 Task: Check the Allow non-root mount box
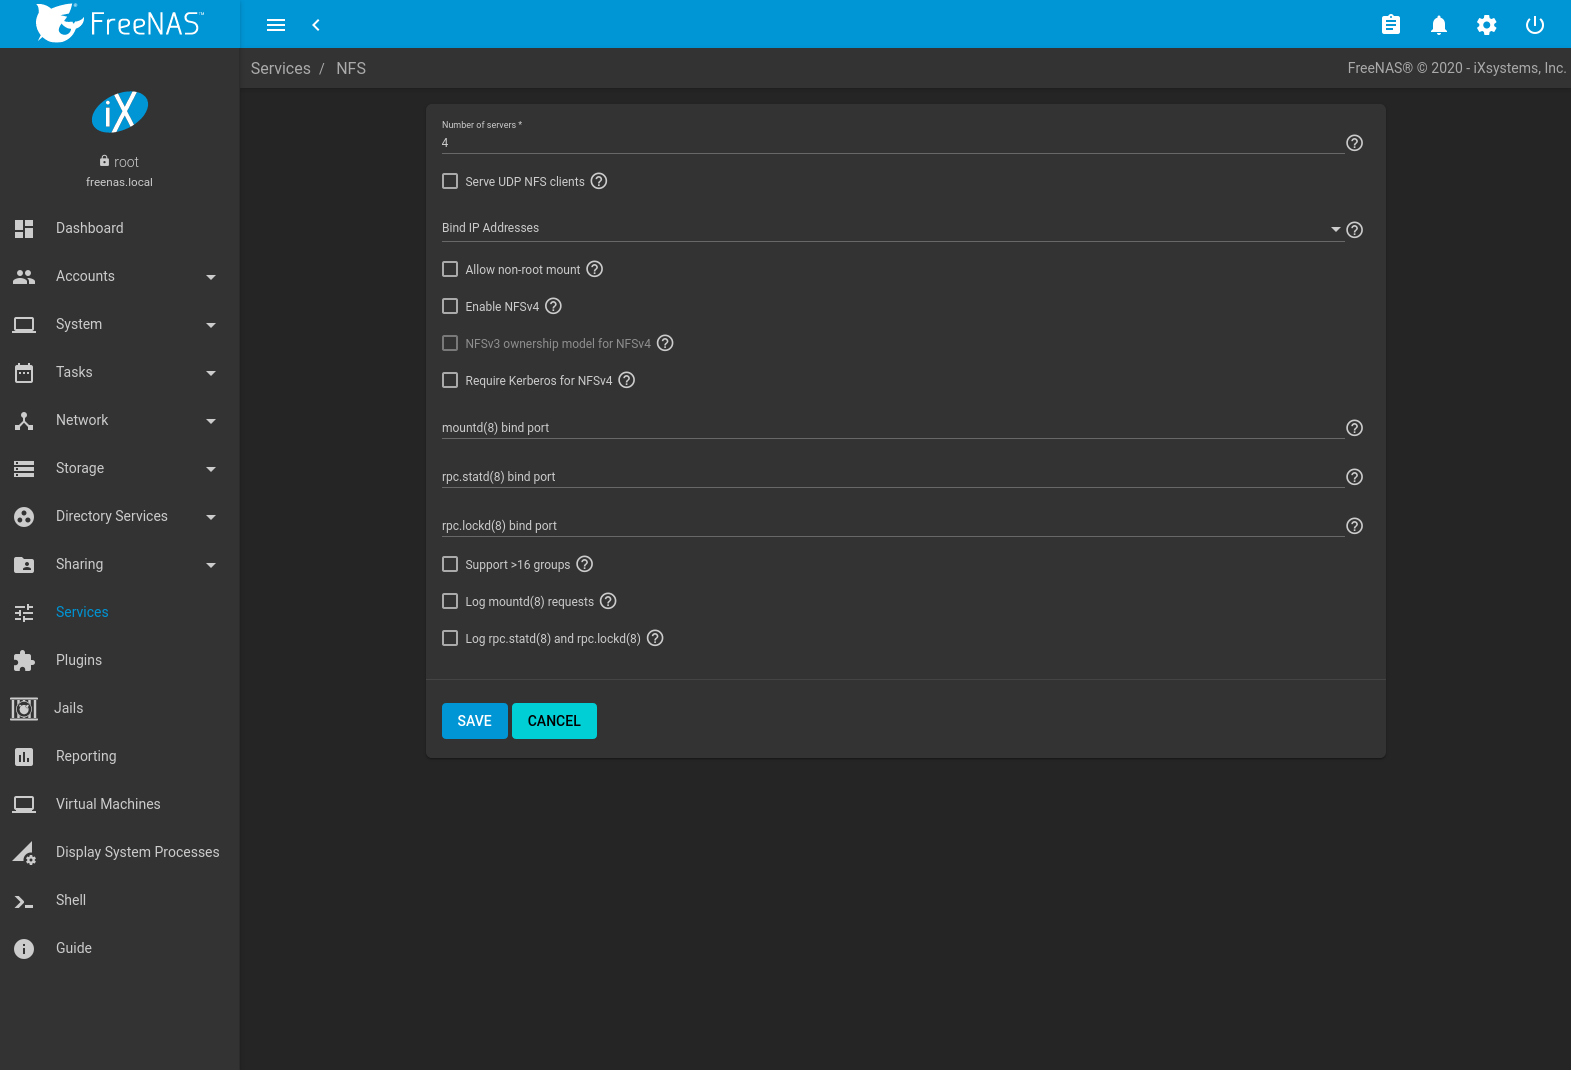coord(450,269)
